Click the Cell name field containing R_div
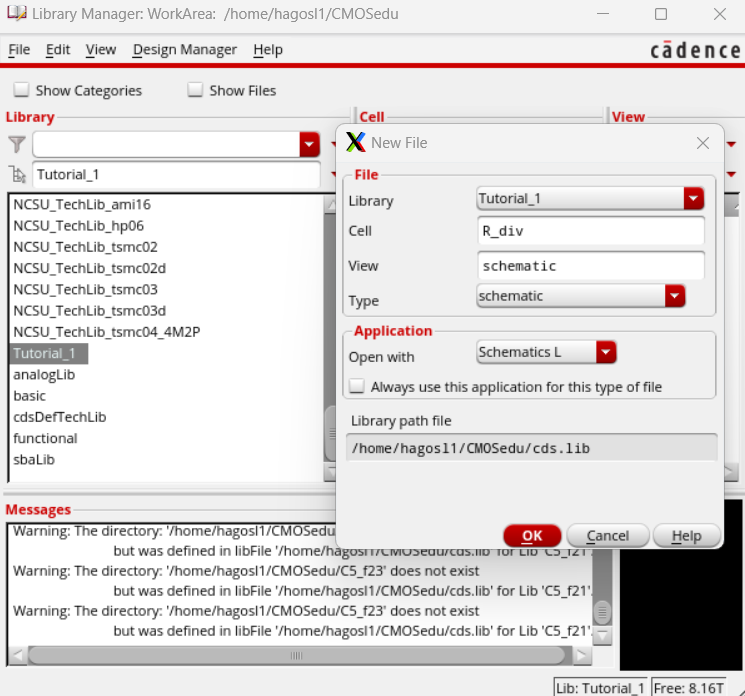The image size is (745, 696). 591,231
